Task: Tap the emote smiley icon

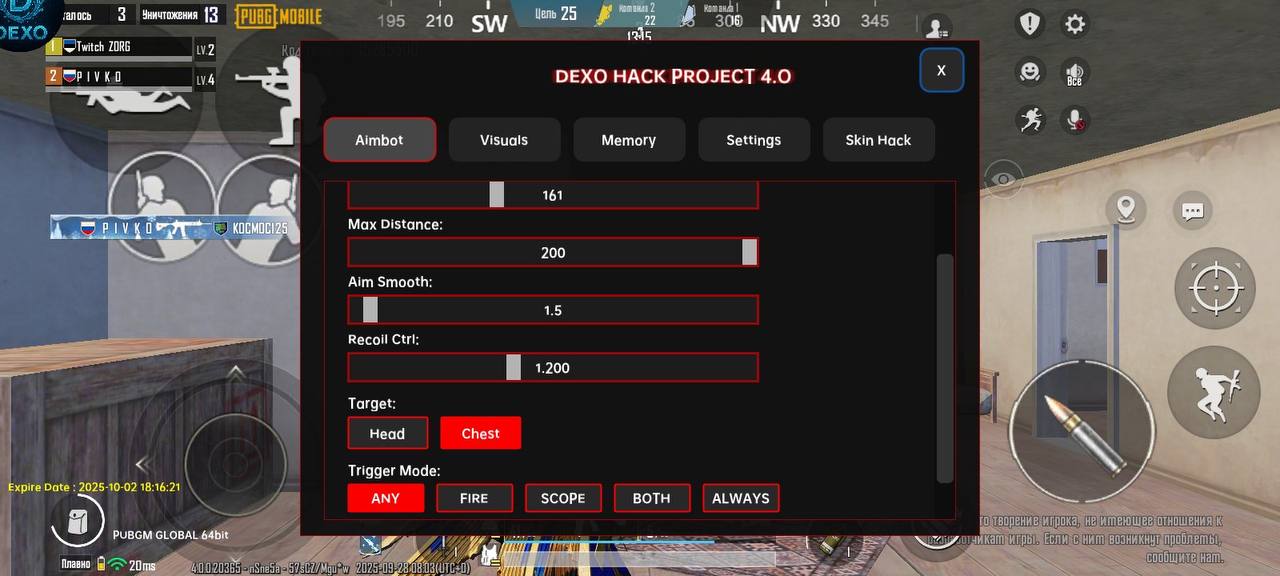Action: [1029, 71]
